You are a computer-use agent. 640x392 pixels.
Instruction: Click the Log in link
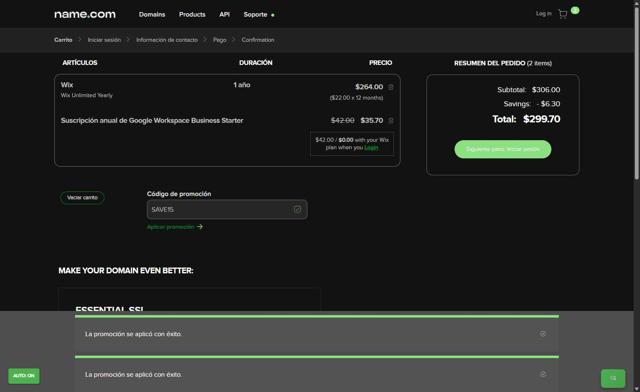coord(544,13)
